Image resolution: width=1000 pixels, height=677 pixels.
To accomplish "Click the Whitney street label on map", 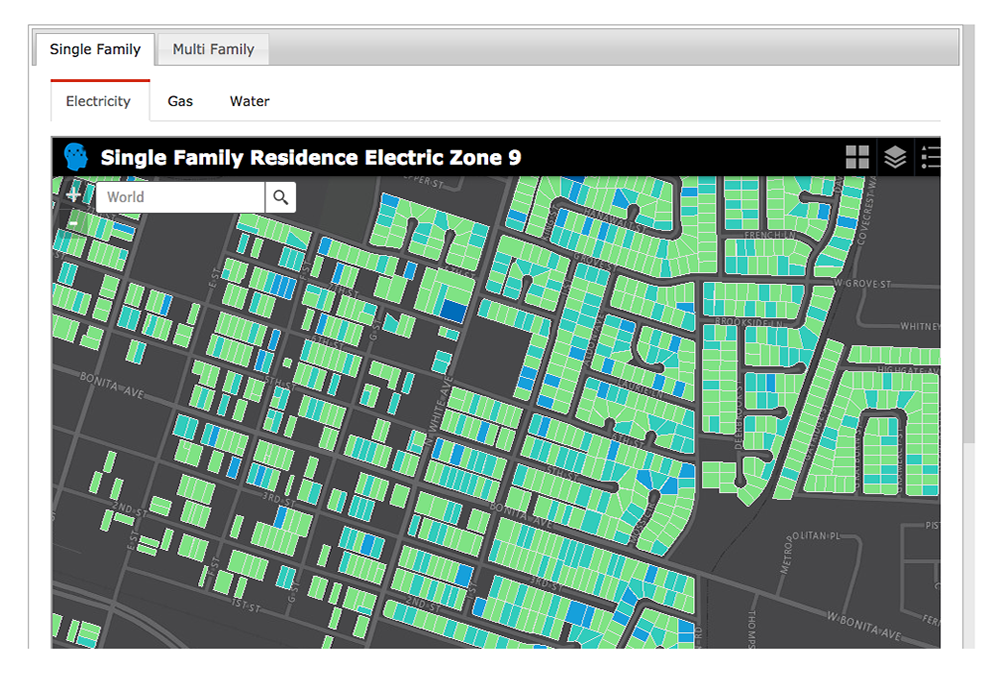I will (x=918, y=326).
